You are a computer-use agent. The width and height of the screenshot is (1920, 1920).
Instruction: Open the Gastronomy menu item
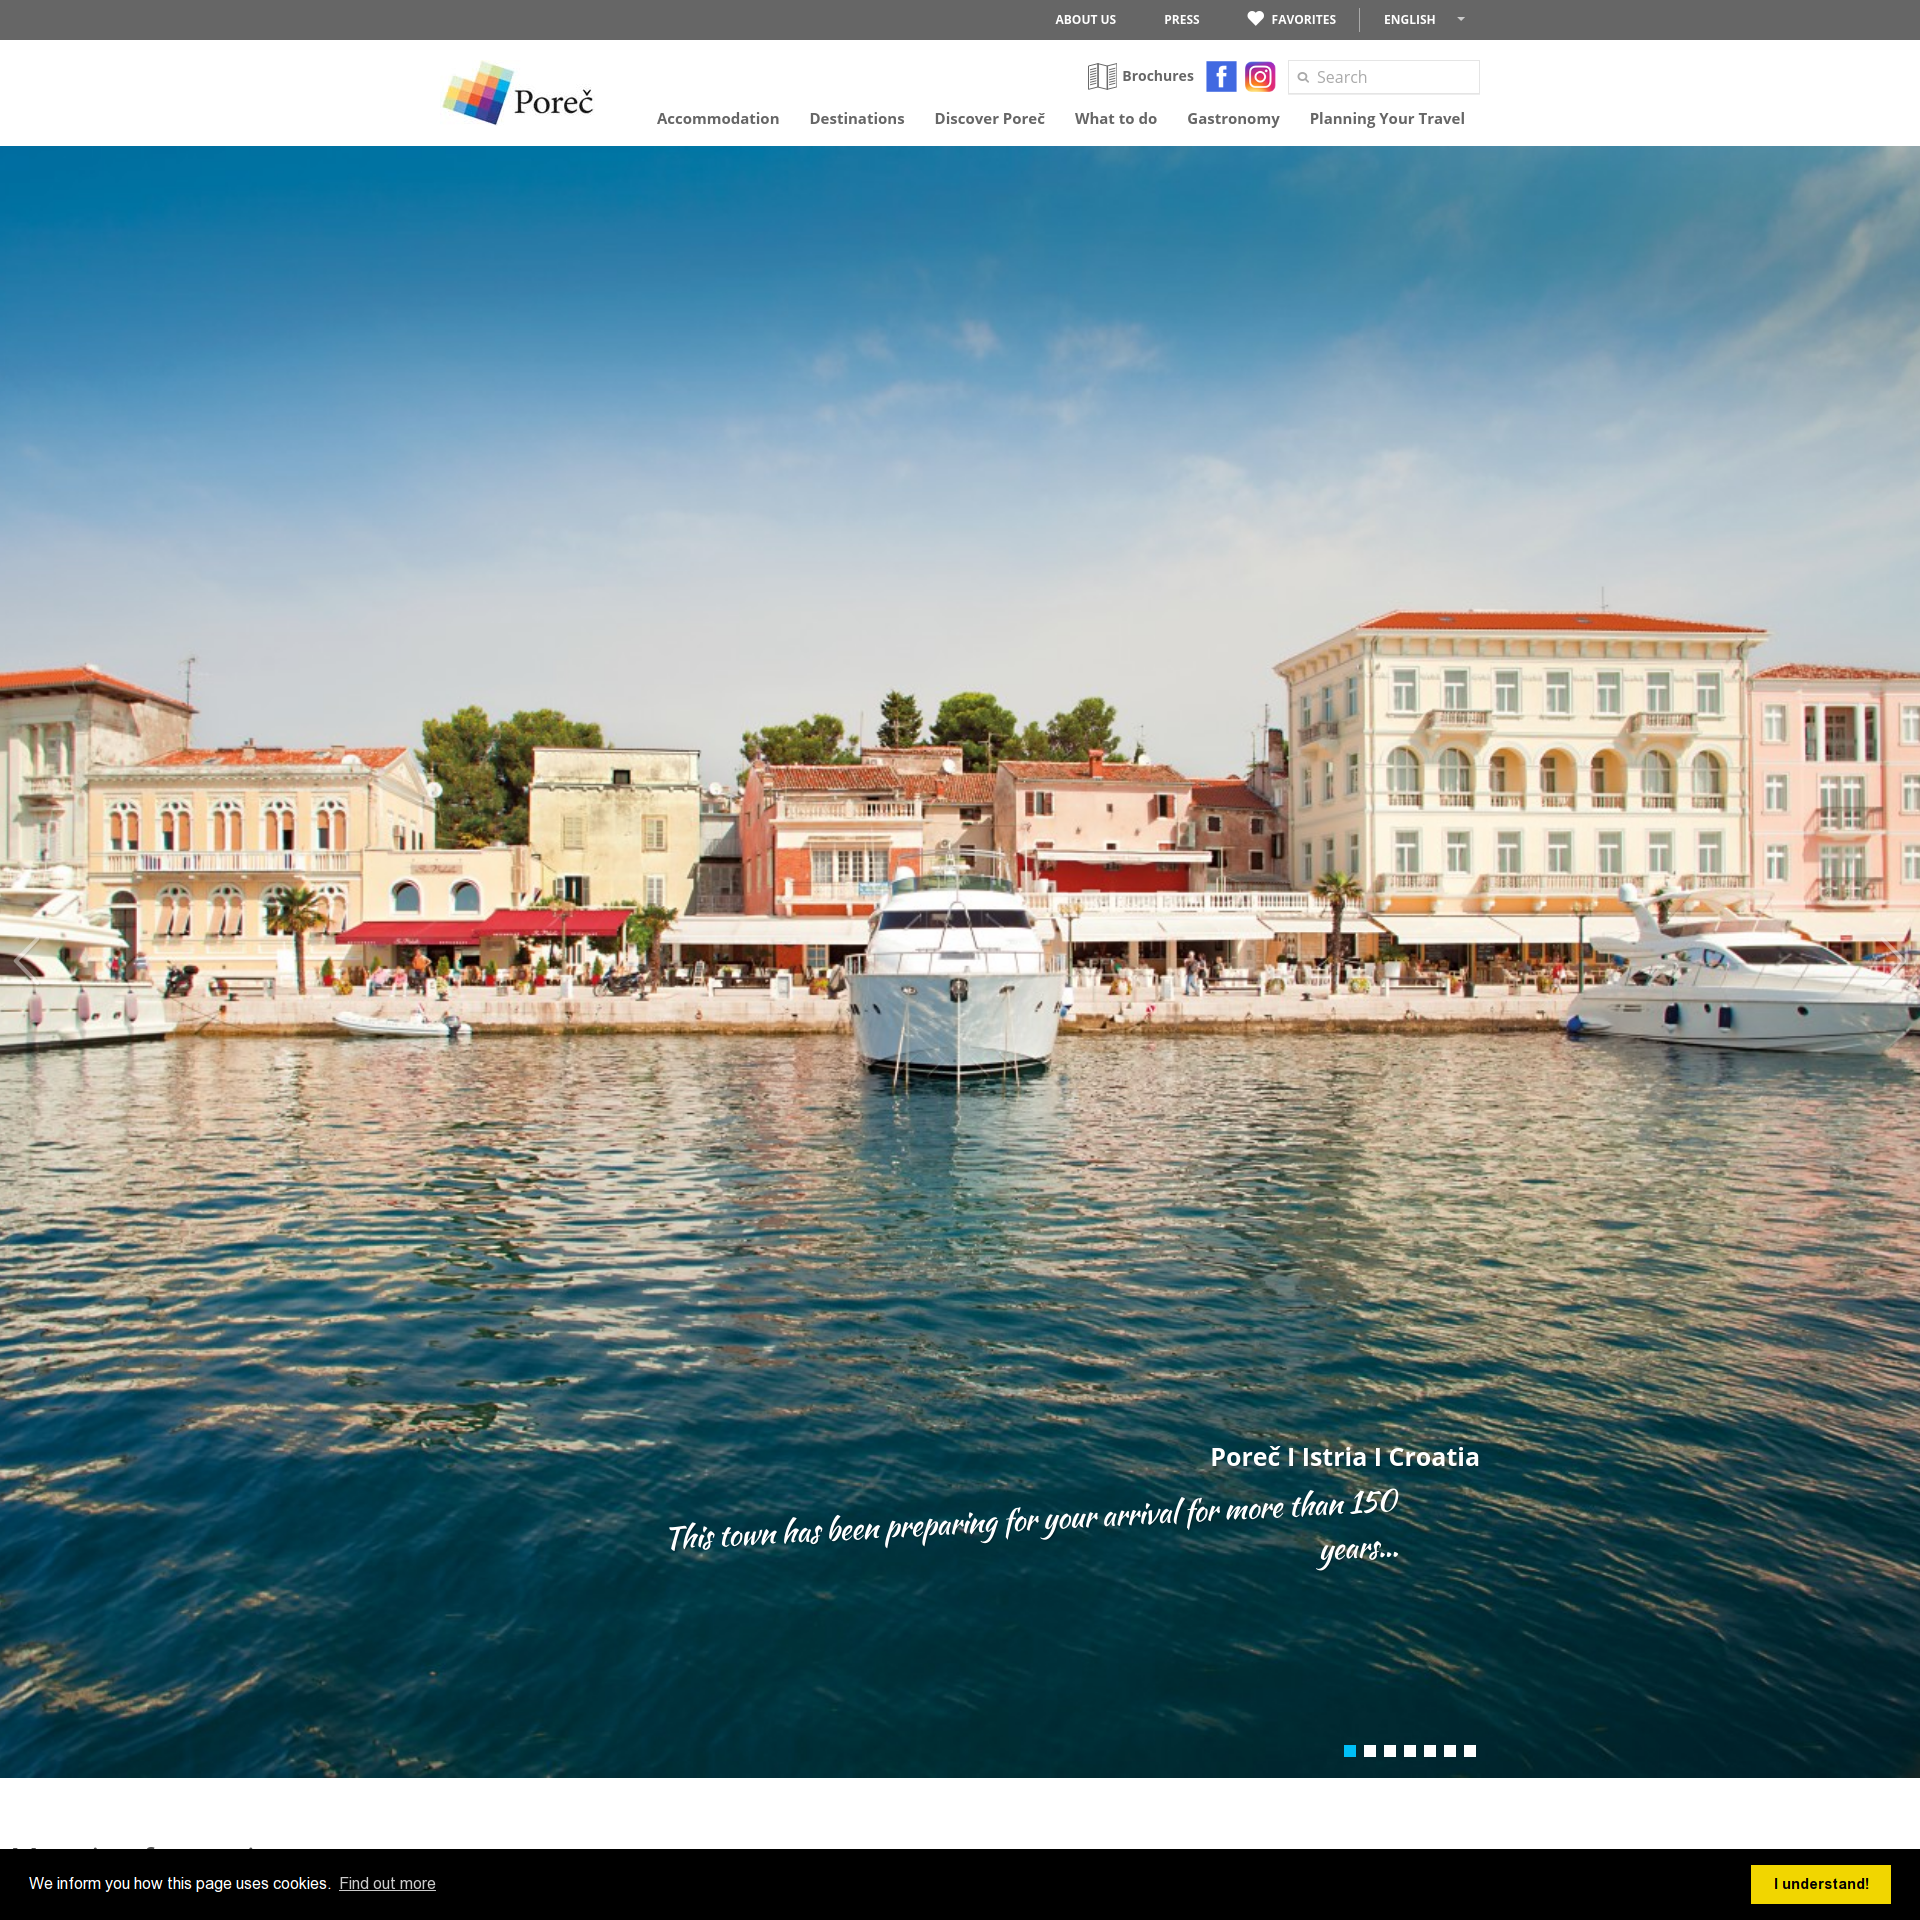[x=1232, y=119]
